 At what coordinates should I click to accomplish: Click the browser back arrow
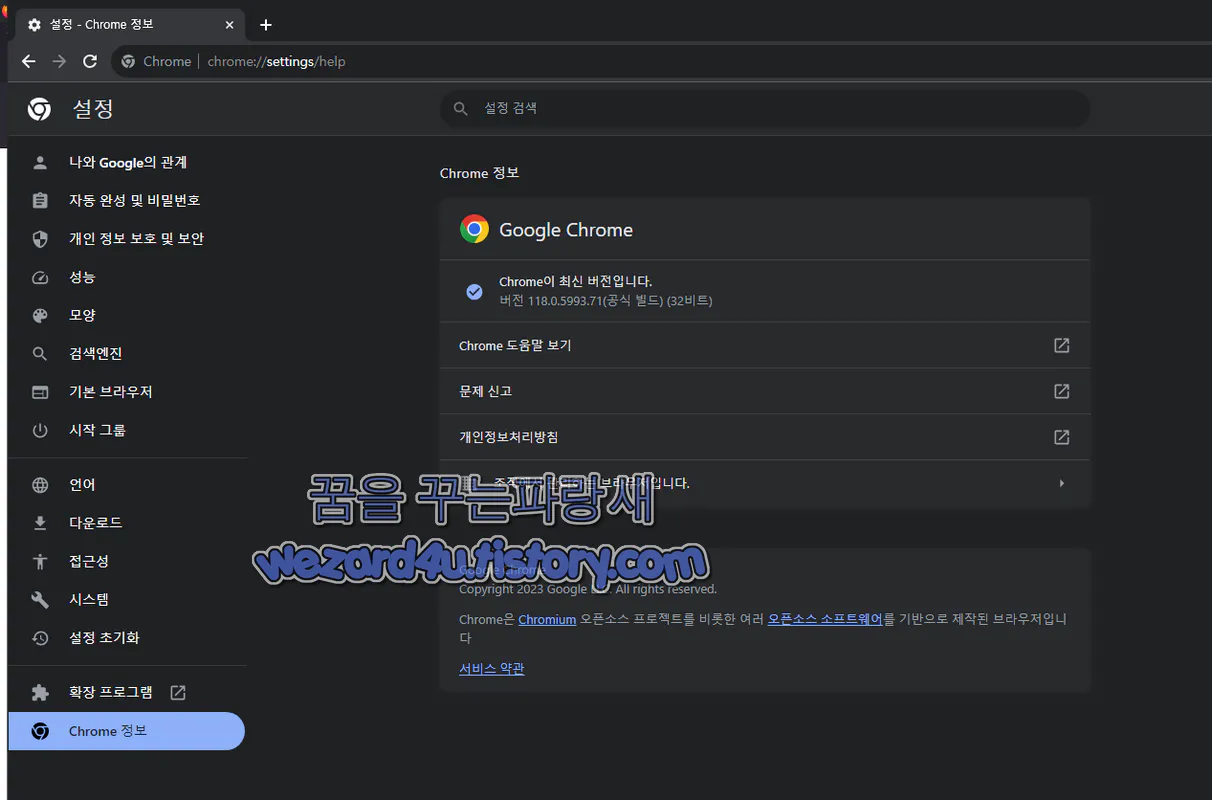click(28, 61)
